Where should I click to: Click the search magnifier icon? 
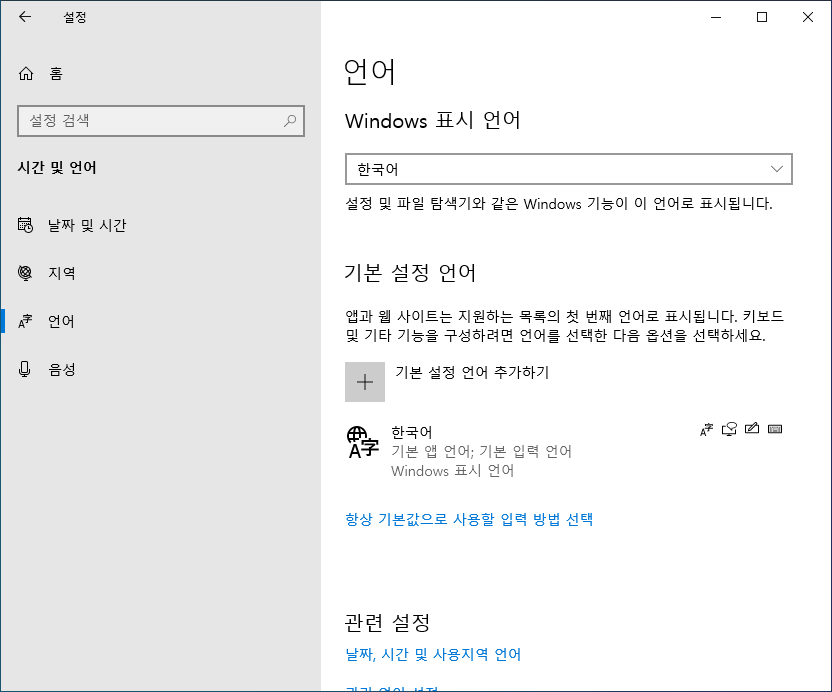290,121
